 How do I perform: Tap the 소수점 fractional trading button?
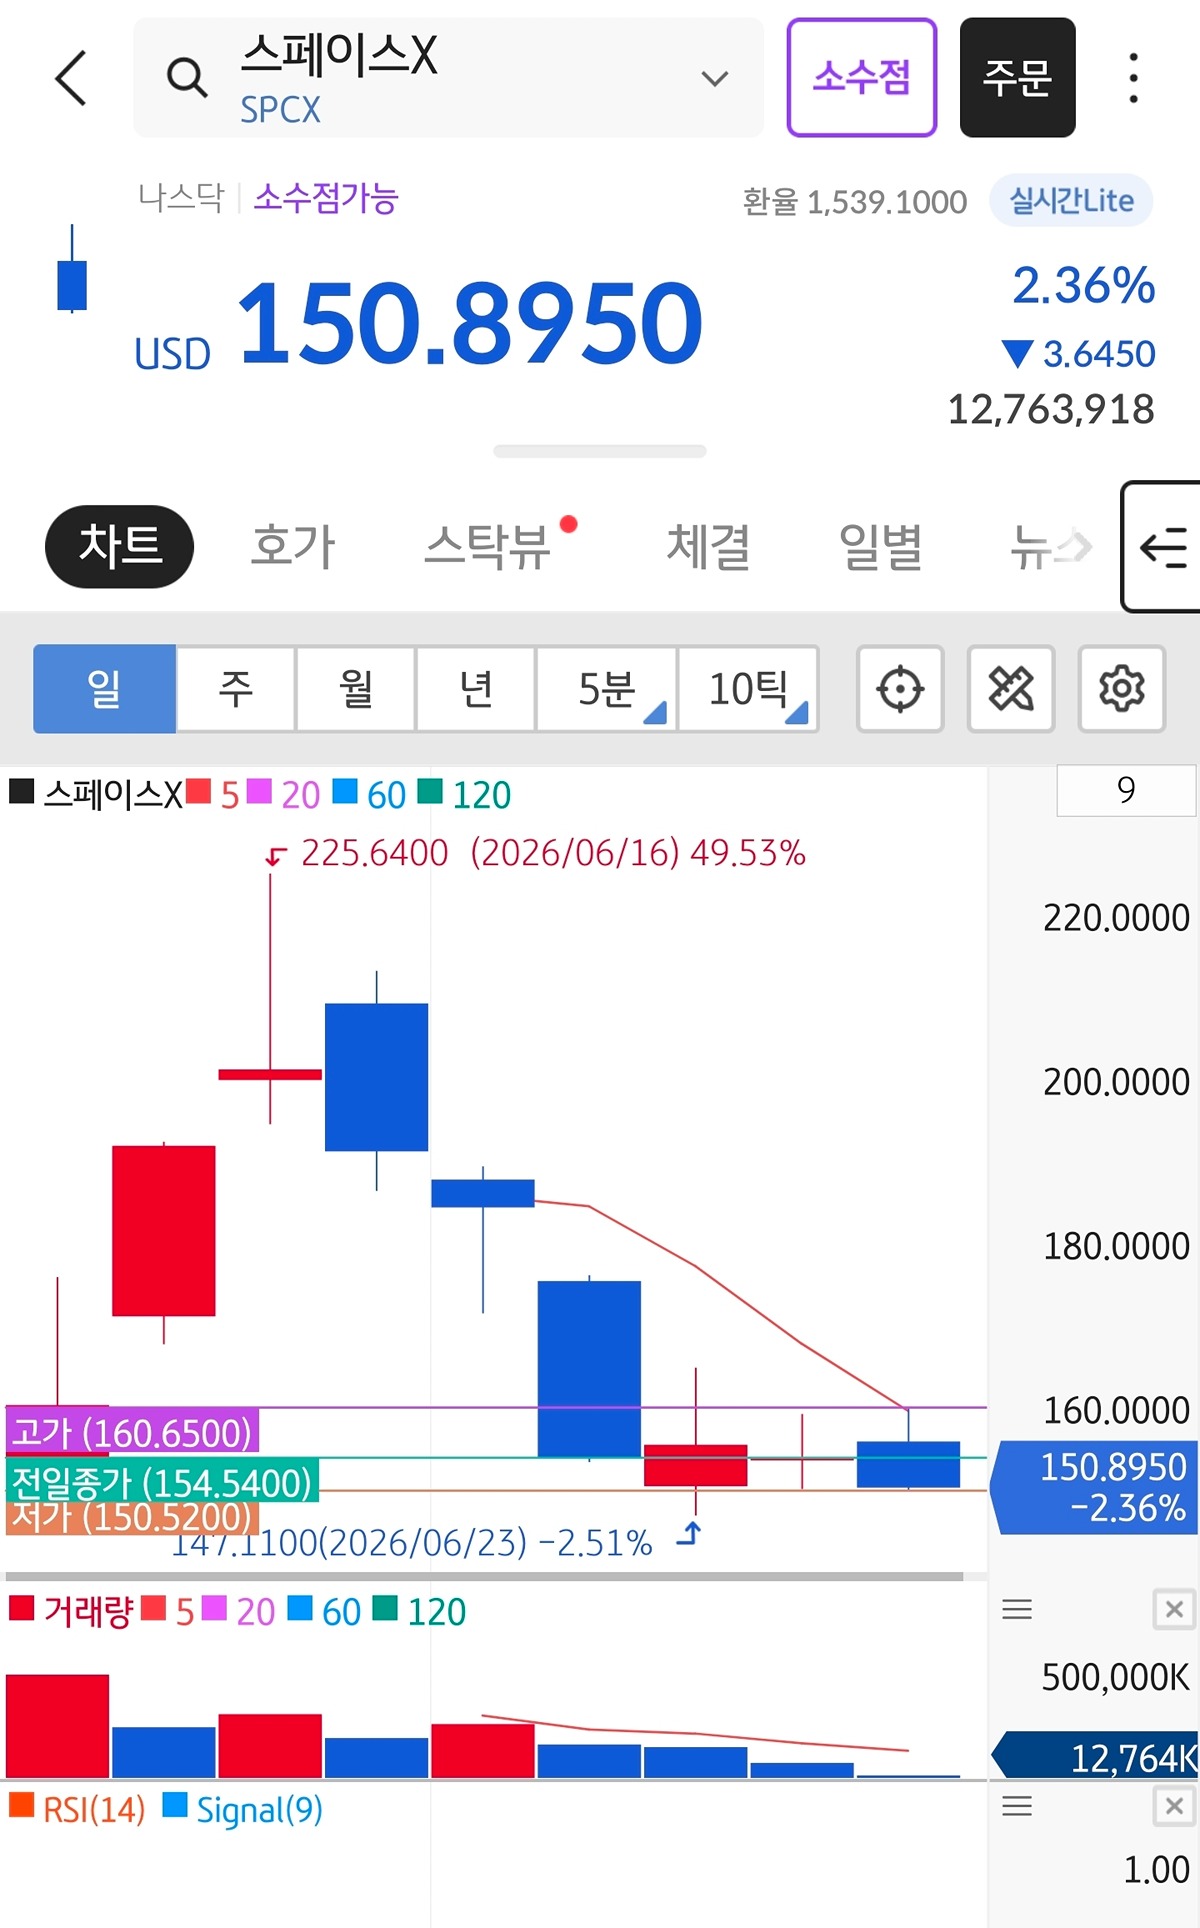pos(861,77)
